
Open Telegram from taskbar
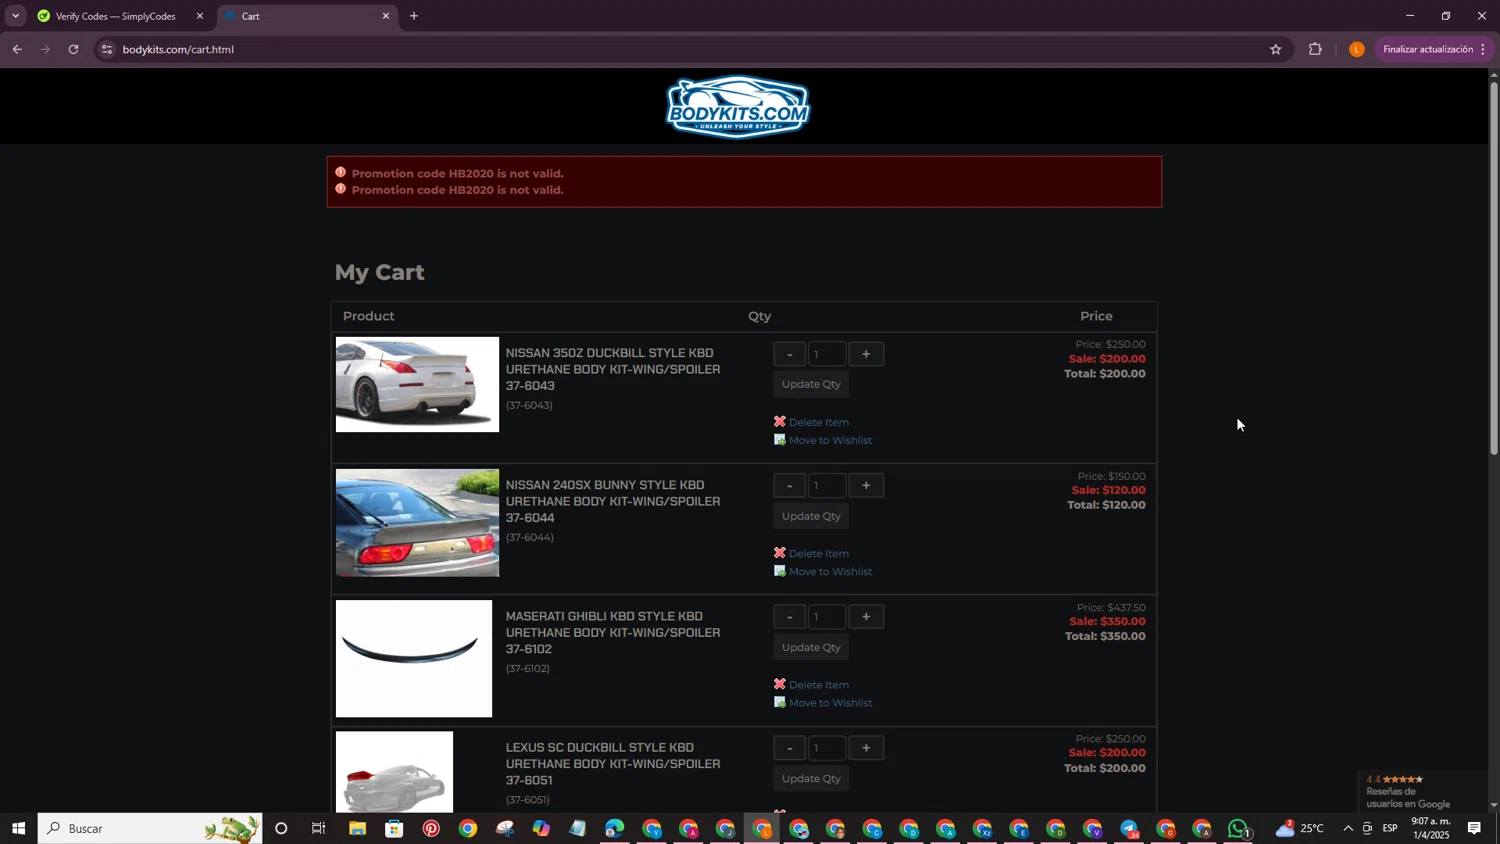pos(1129,828)
